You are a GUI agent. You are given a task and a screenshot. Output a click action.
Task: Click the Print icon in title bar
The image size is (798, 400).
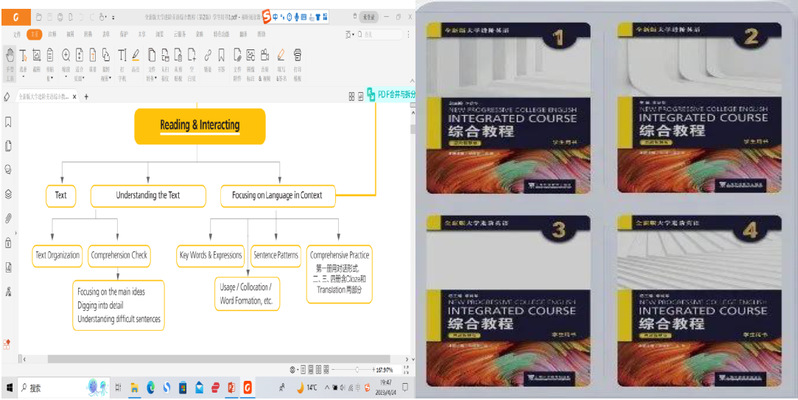[60, 17]
